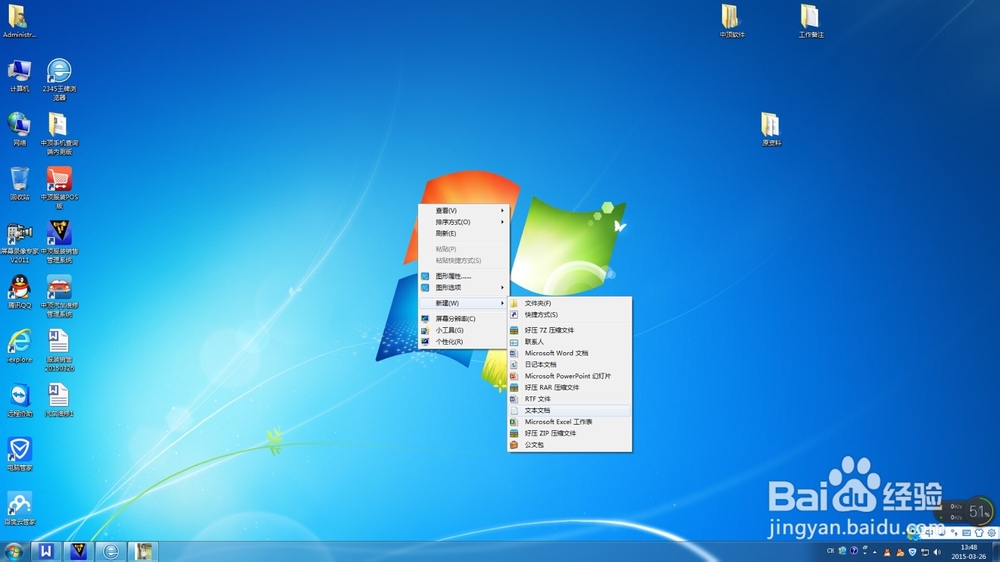
Task: Choose 屏幕分辨率(C) menu item
Action: coord(464,318)
